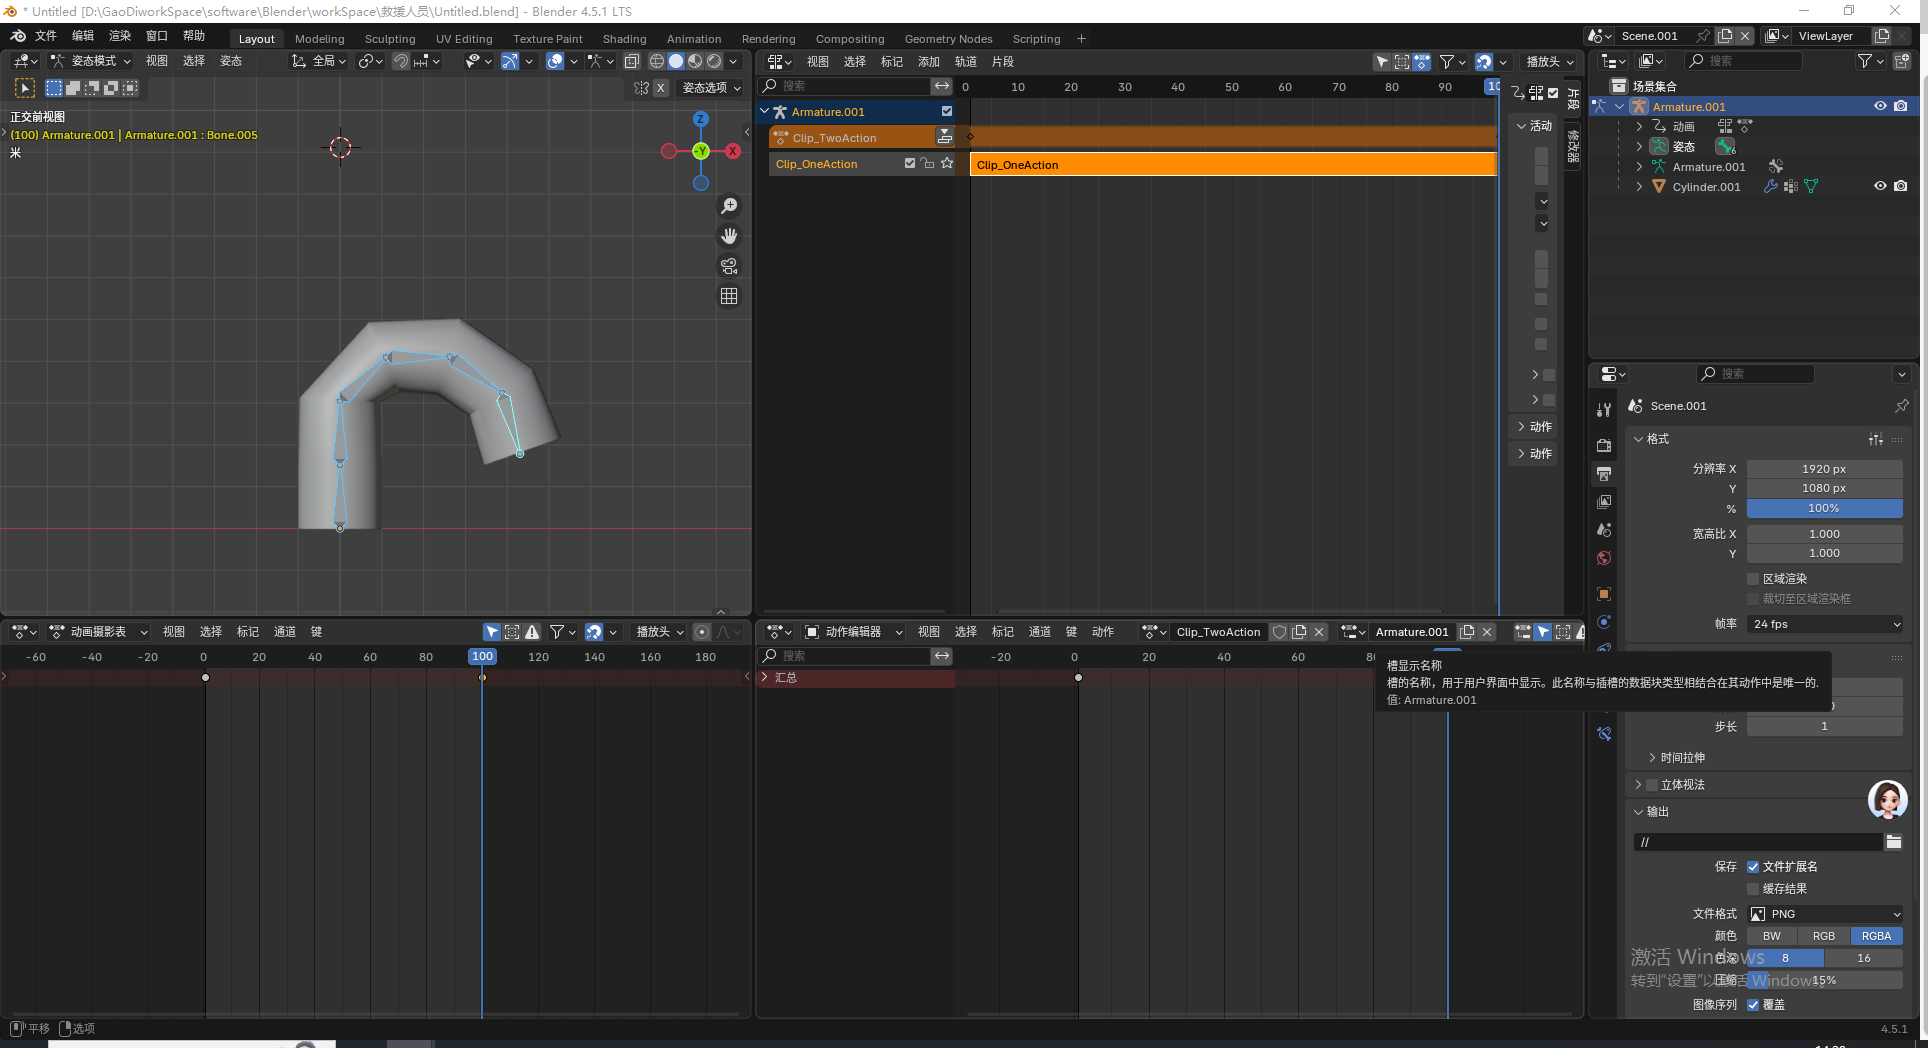This screenshot has height=1048, width=1928.
Task: Switch to orthographic grid view icon
Action: [x=729, y=296]
